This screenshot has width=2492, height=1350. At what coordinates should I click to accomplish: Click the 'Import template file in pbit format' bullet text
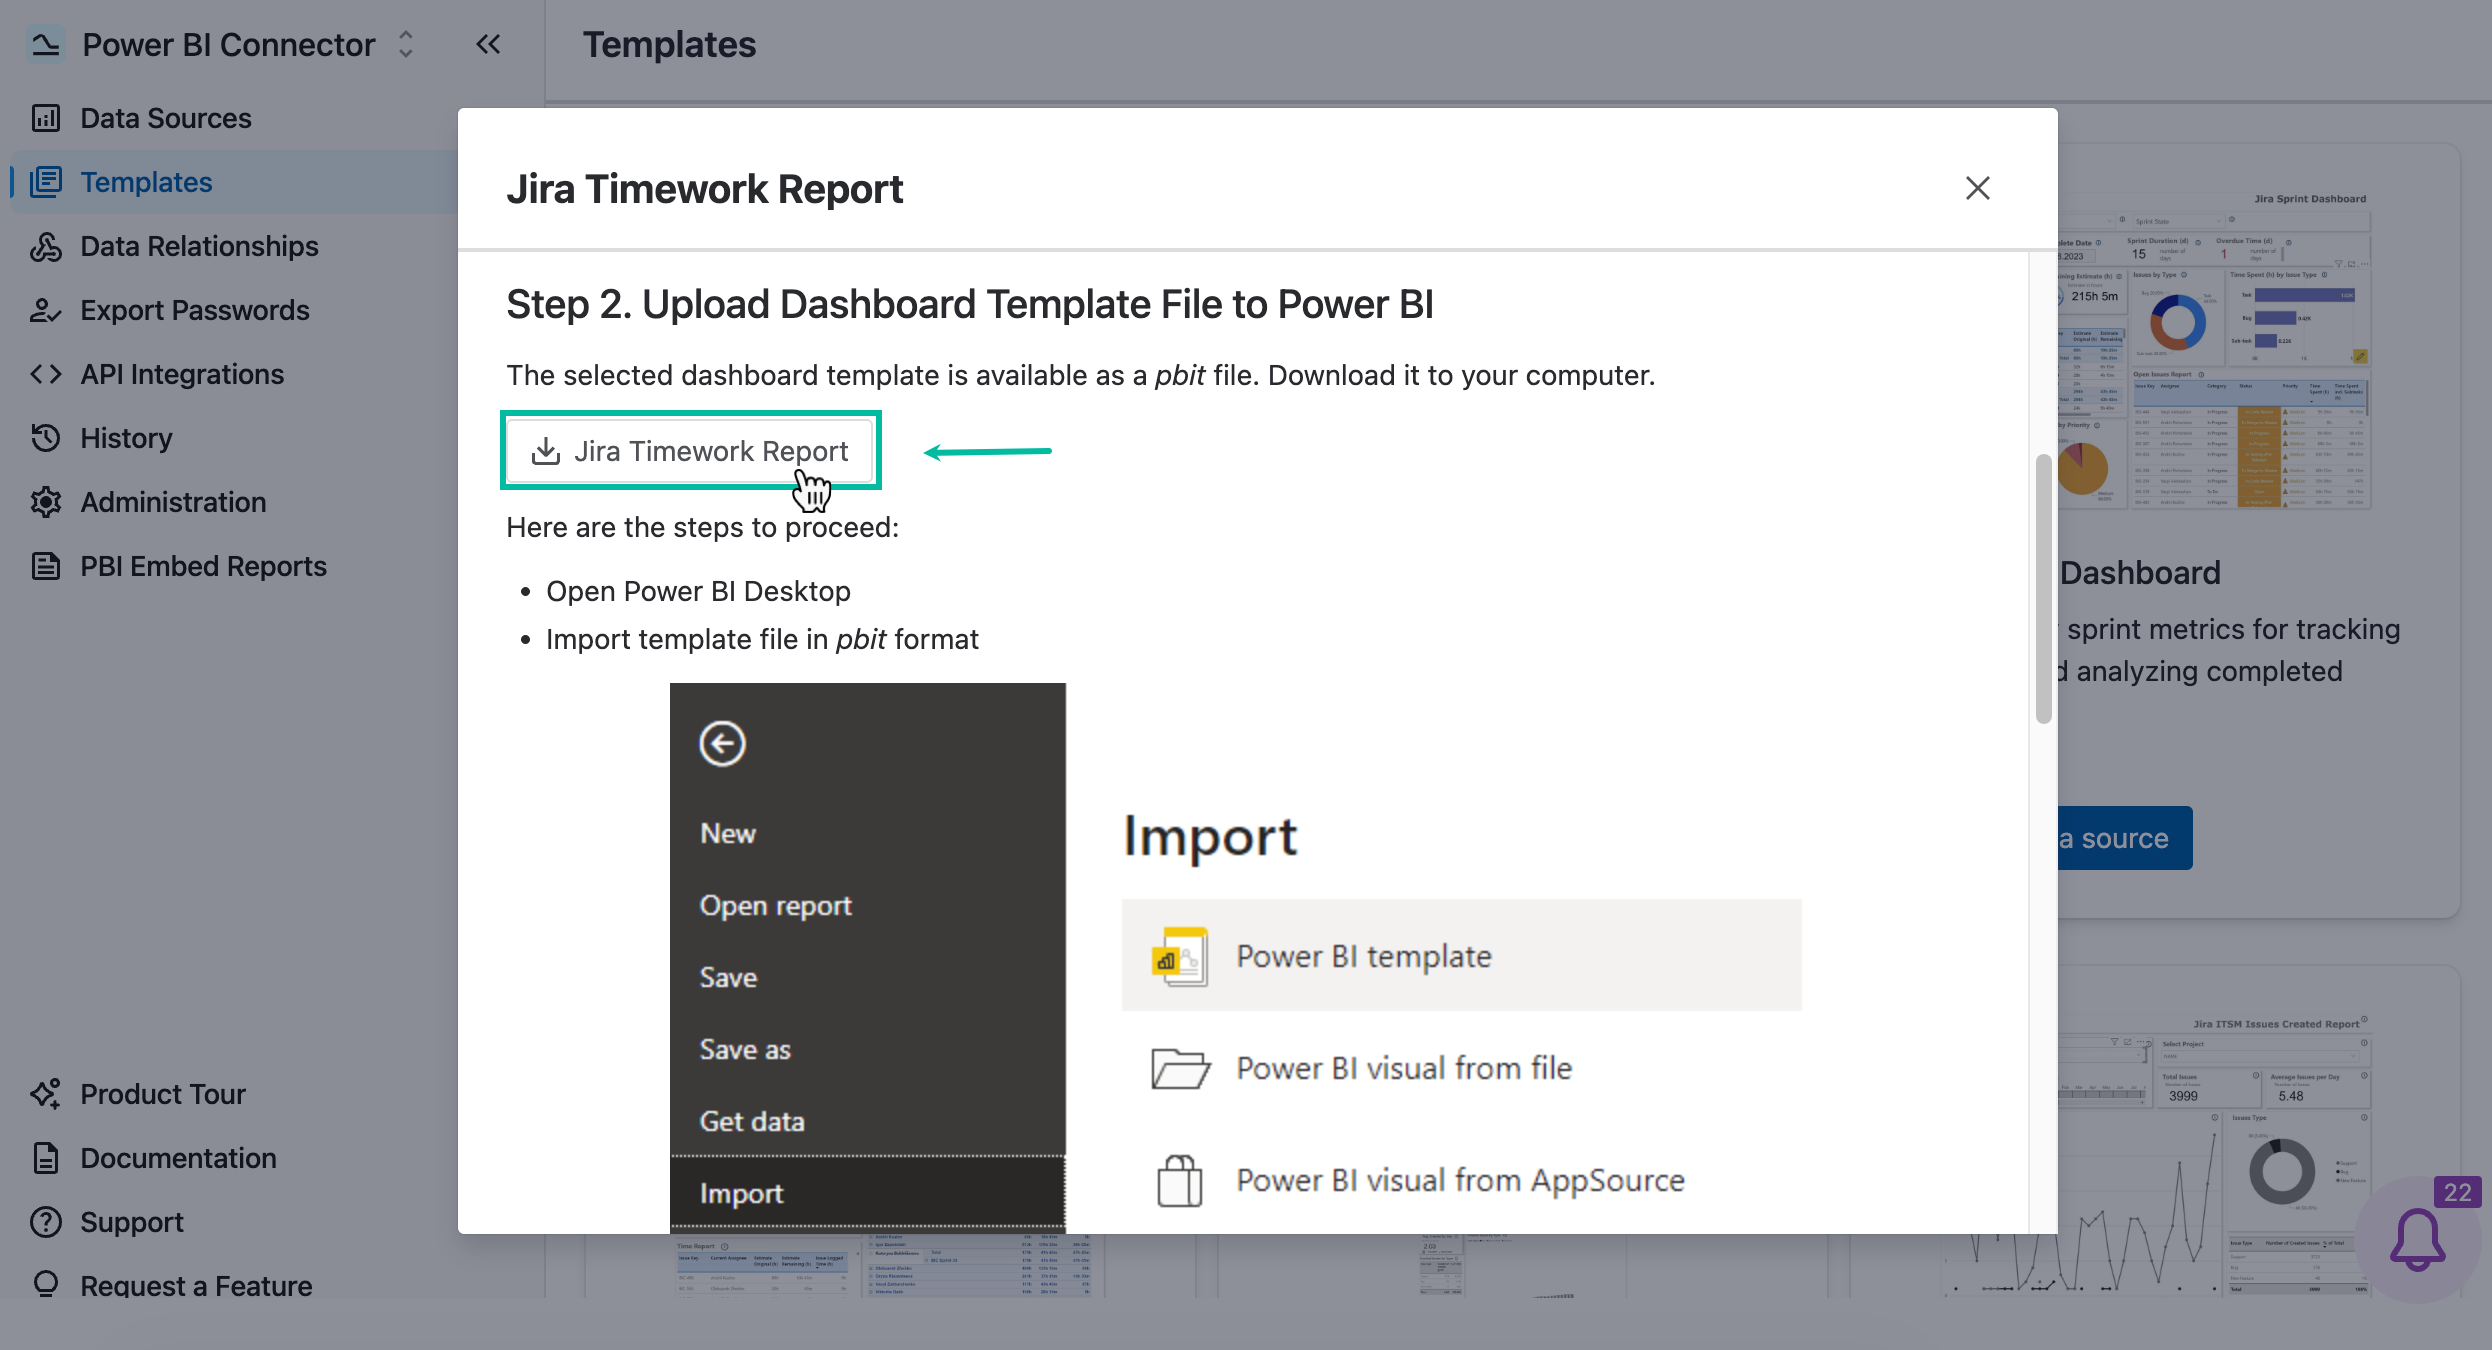pos(762,639)
